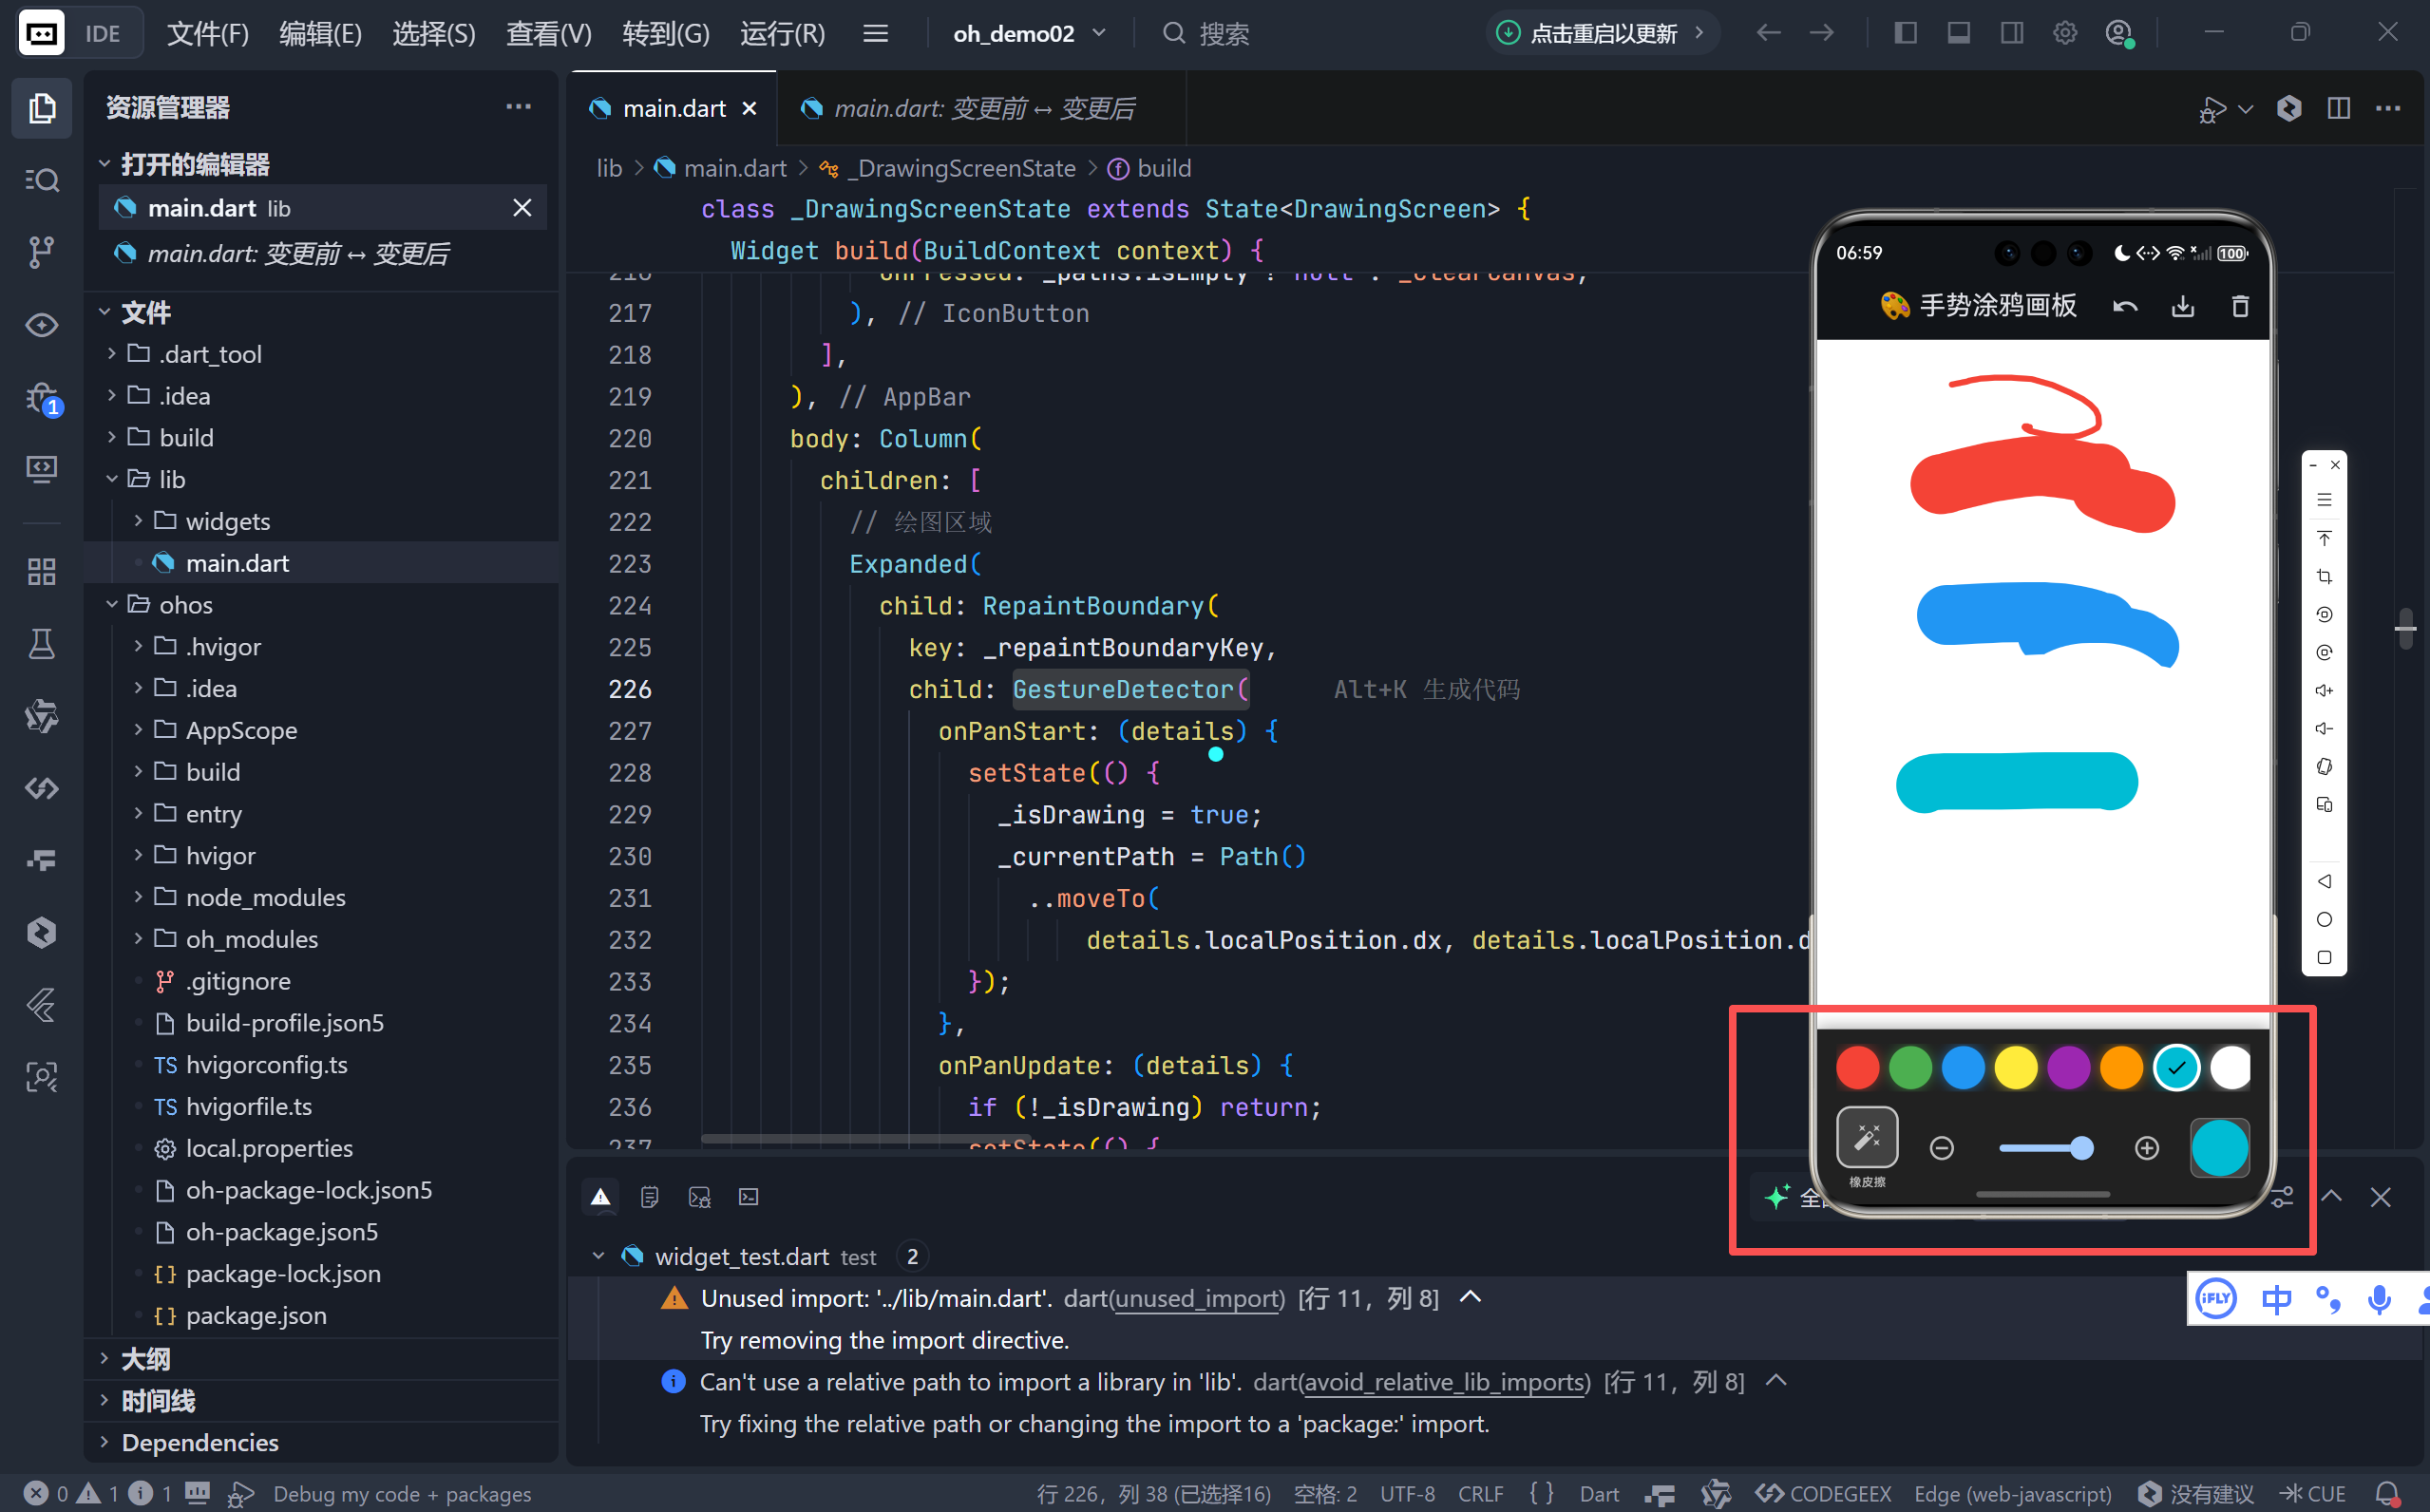Screen dimensions: 2430x1512
Task: Expand the widgets folder
Action: click(227, 521)
